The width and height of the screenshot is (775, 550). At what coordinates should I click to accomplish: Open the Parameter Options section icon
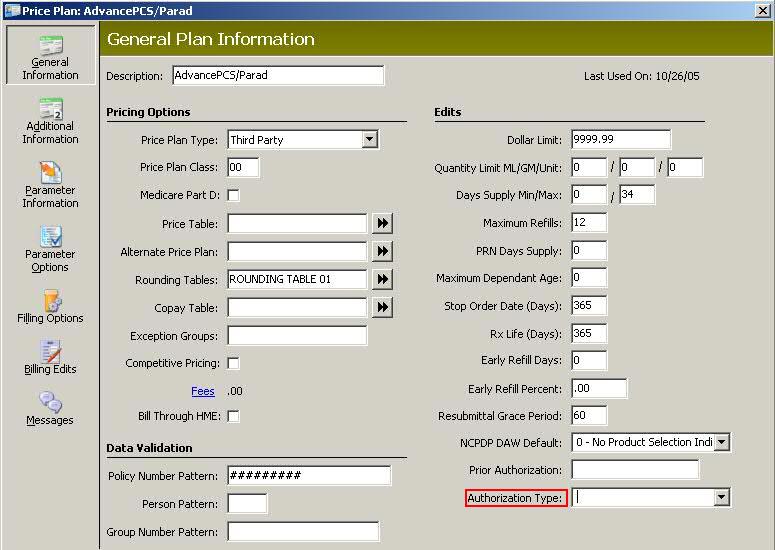coord(51,237)
